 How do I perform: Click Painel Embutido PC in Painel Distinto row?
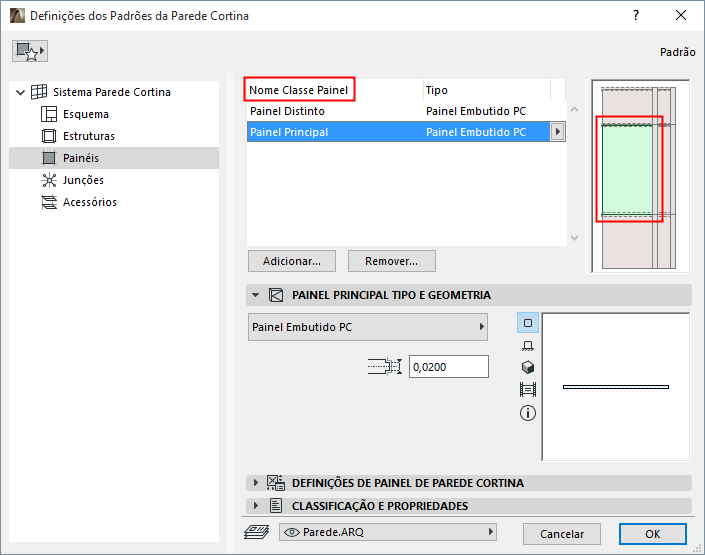tap(476, 111)
